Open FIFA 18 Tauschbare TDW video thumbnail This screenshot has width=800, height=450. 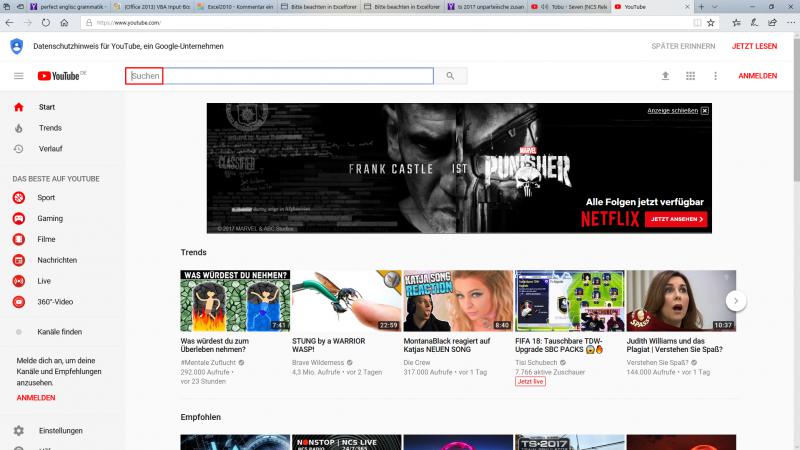[569, 301]
